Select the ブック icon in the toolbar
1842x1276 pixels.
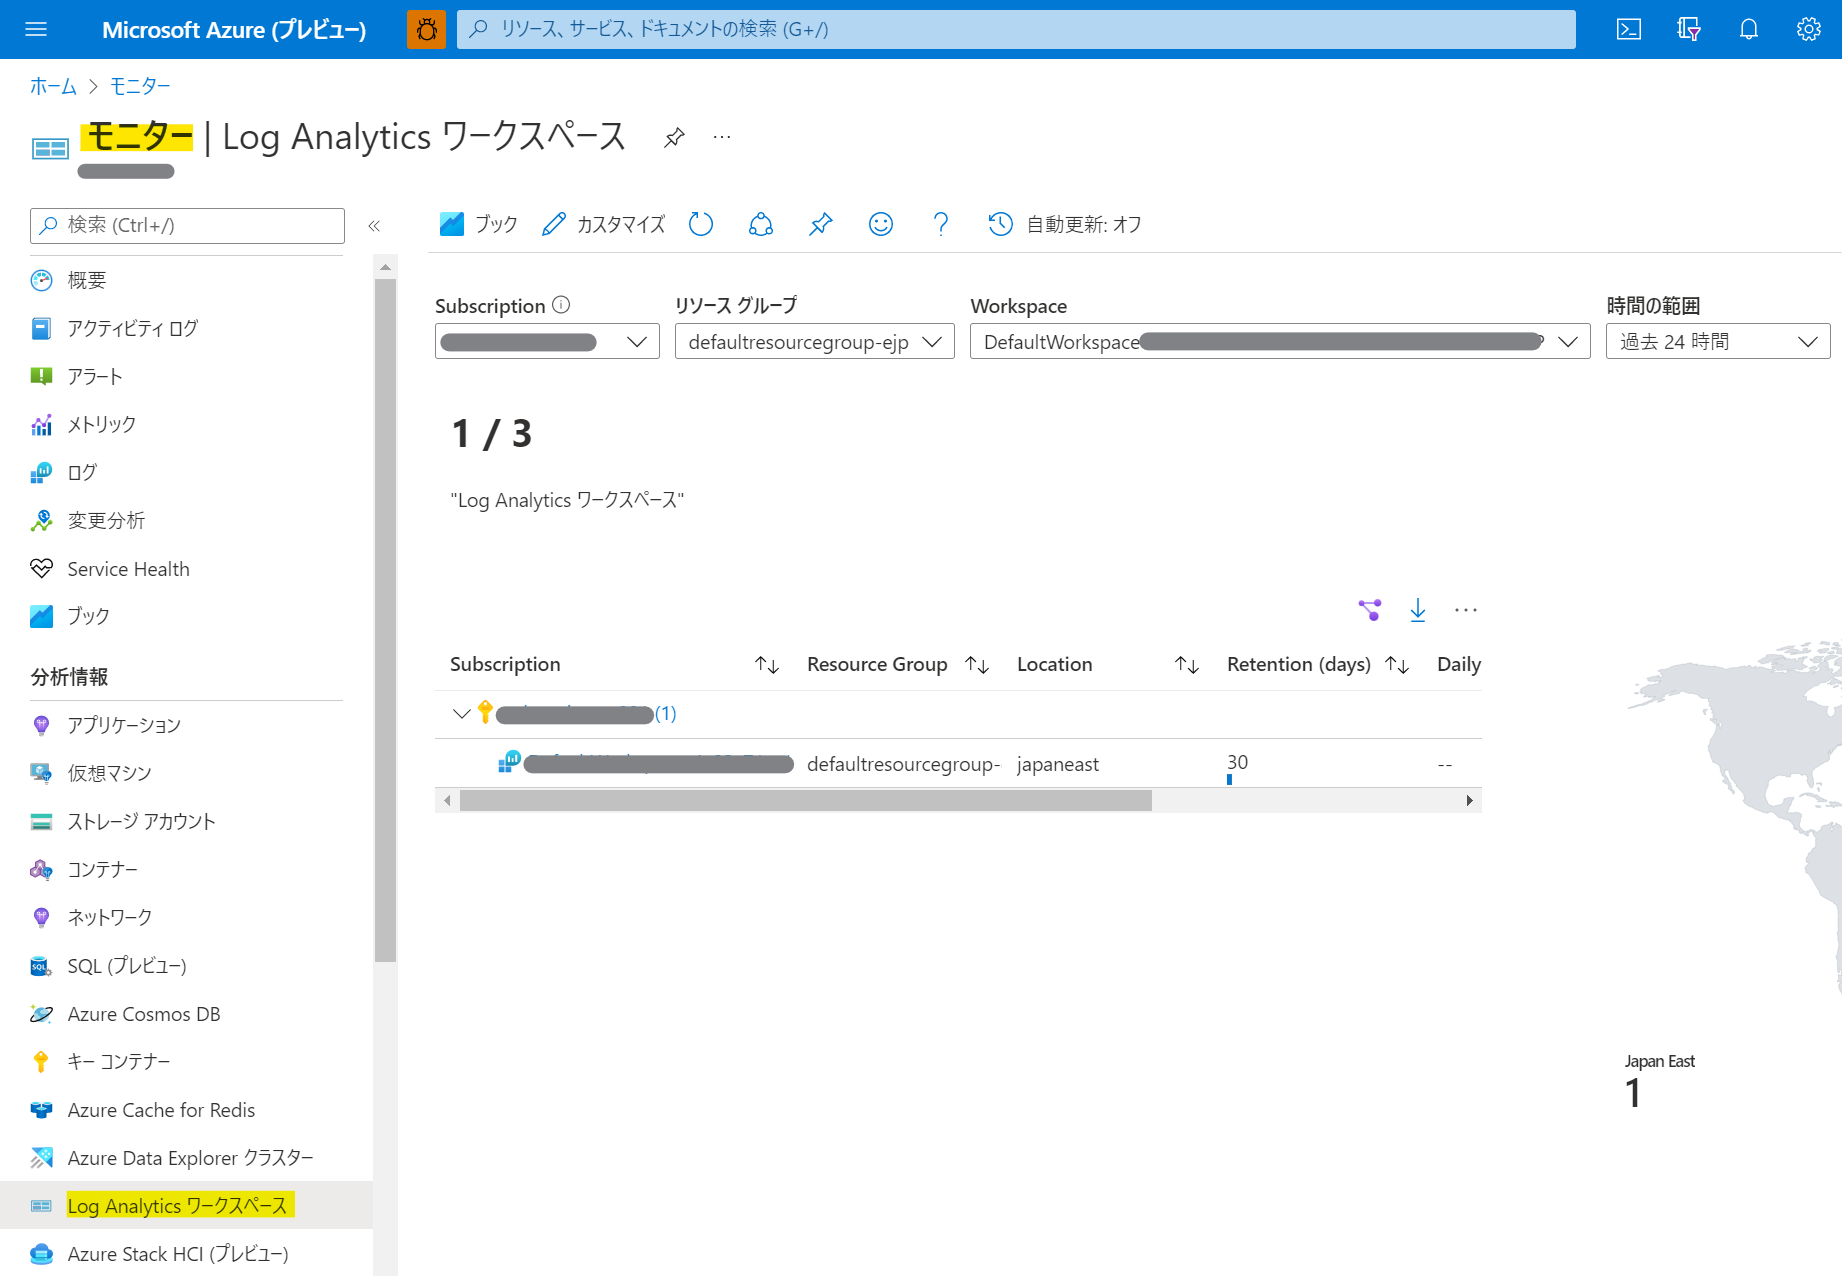pos(478,224)
